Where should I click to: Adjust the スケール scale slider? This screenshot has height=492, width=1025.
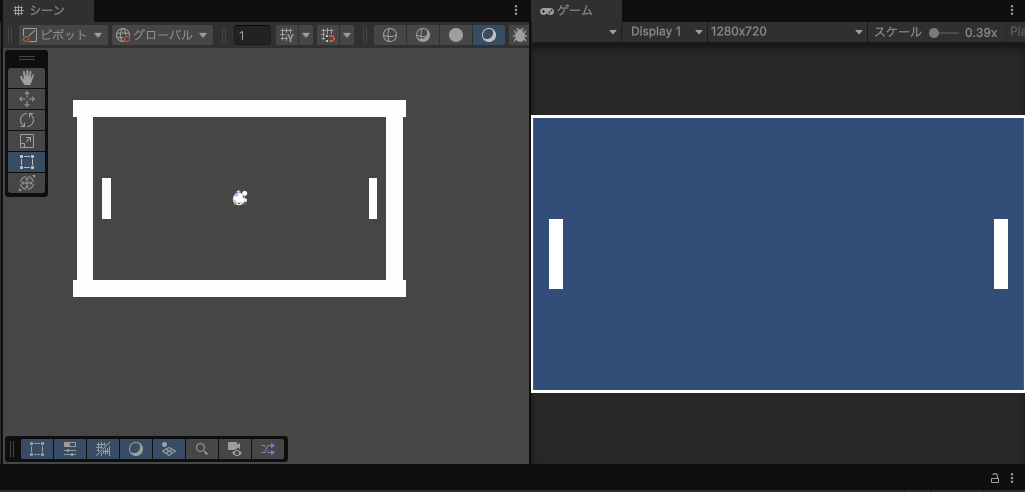(x=944, y=33)
